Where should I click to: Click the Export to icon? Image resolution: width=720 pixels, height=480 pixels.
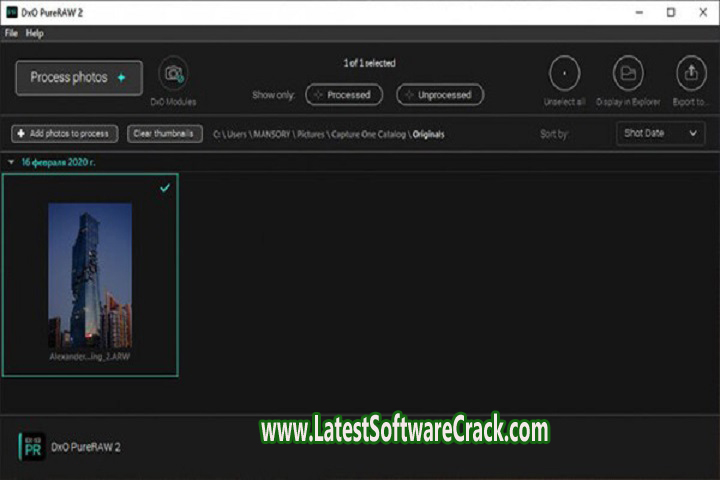tap(691, 74)
